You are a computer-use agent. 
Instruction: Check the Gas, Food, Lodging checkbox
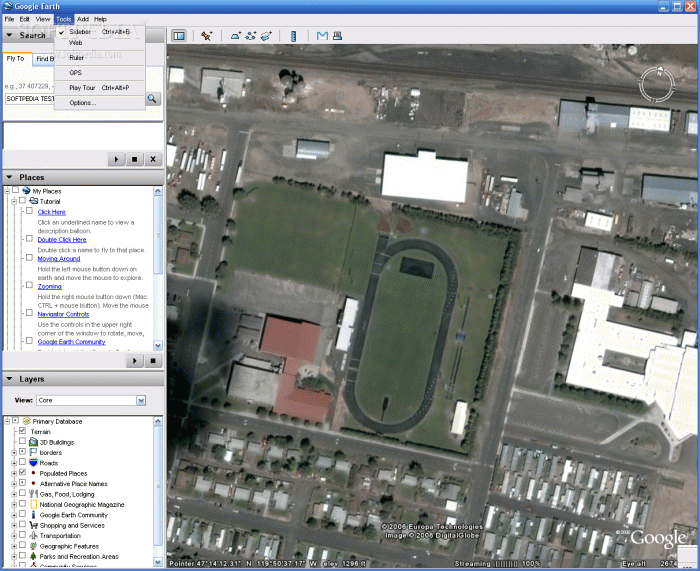pos(22,493)
